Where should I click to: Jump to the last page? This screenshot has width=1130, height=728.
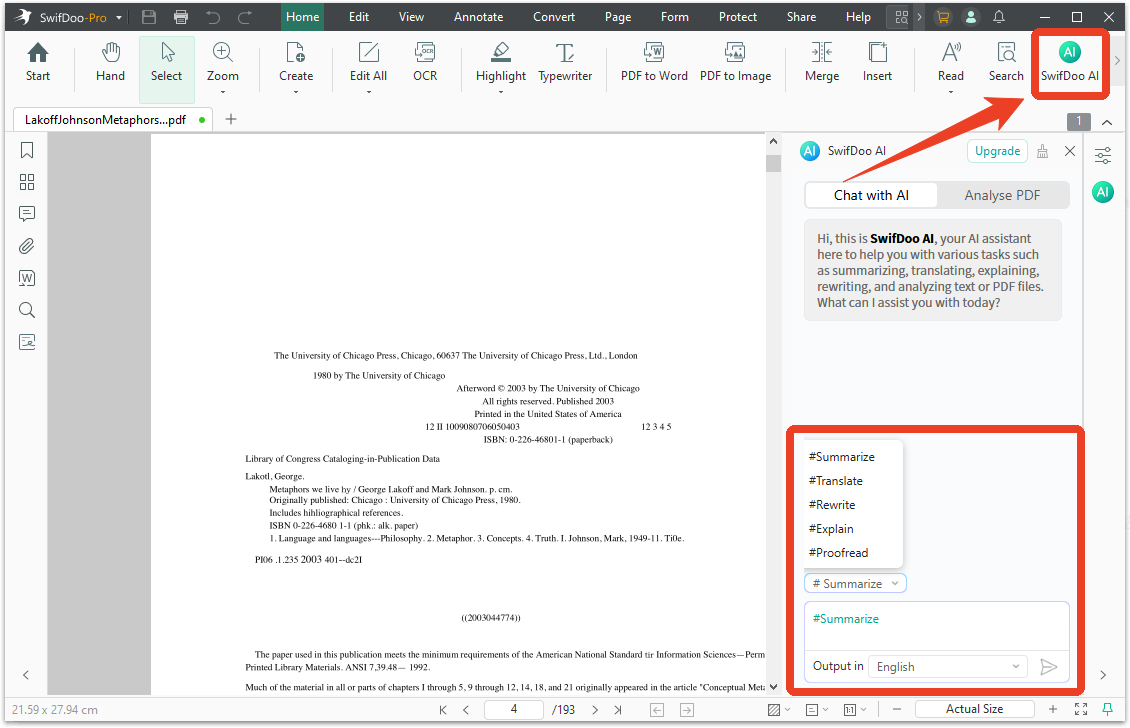(x=618, y=710)
